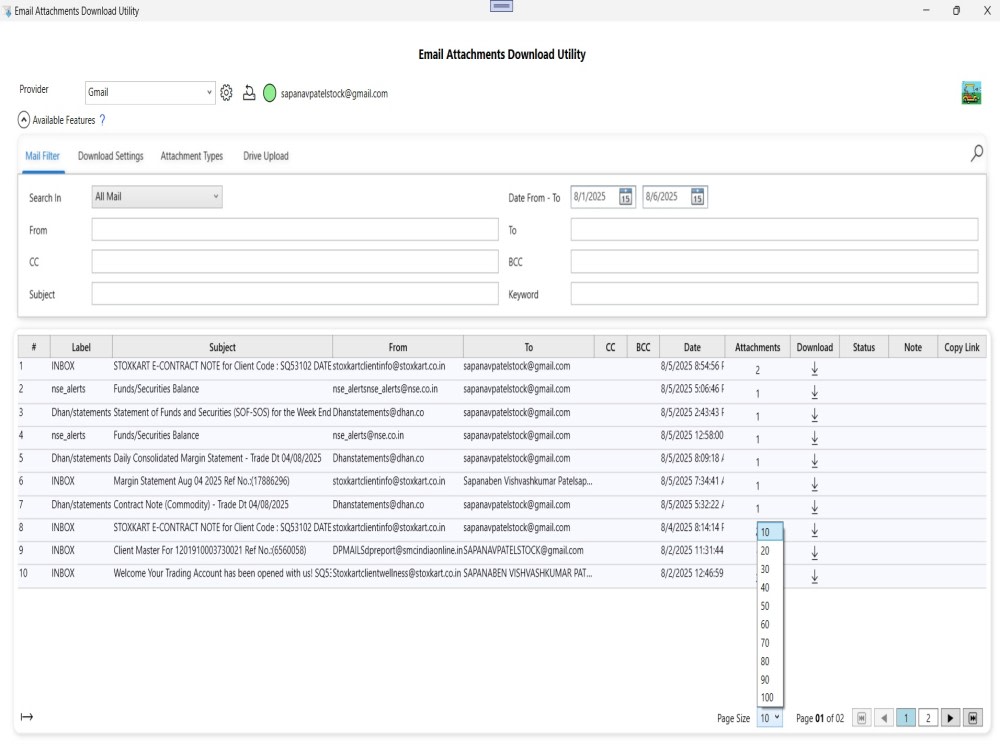Viewport: 1000px width, 750px height.
Task: Download attachment for row 8 dated 8/4/2025
Action: [814, 530]
